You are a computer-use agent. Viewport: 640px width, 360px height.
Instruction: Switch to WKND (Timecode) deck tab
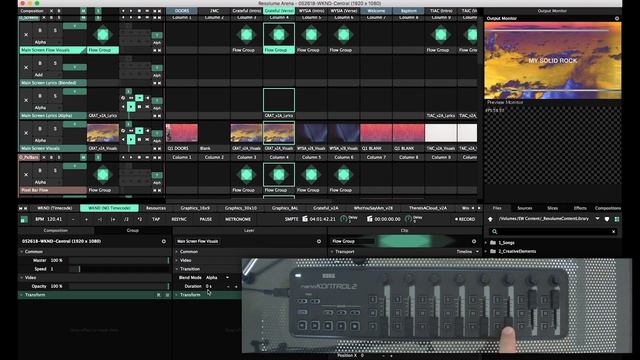pyautogui.click(x=54, y=208)
